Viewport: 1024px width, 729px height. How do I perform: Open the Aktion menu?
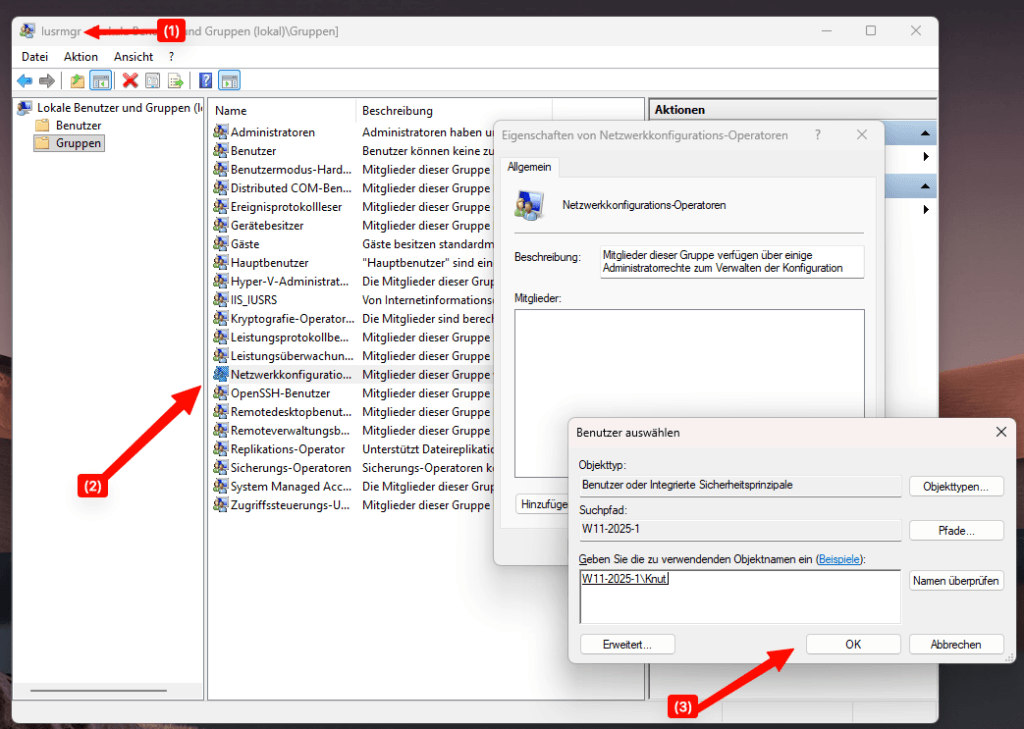81,57
